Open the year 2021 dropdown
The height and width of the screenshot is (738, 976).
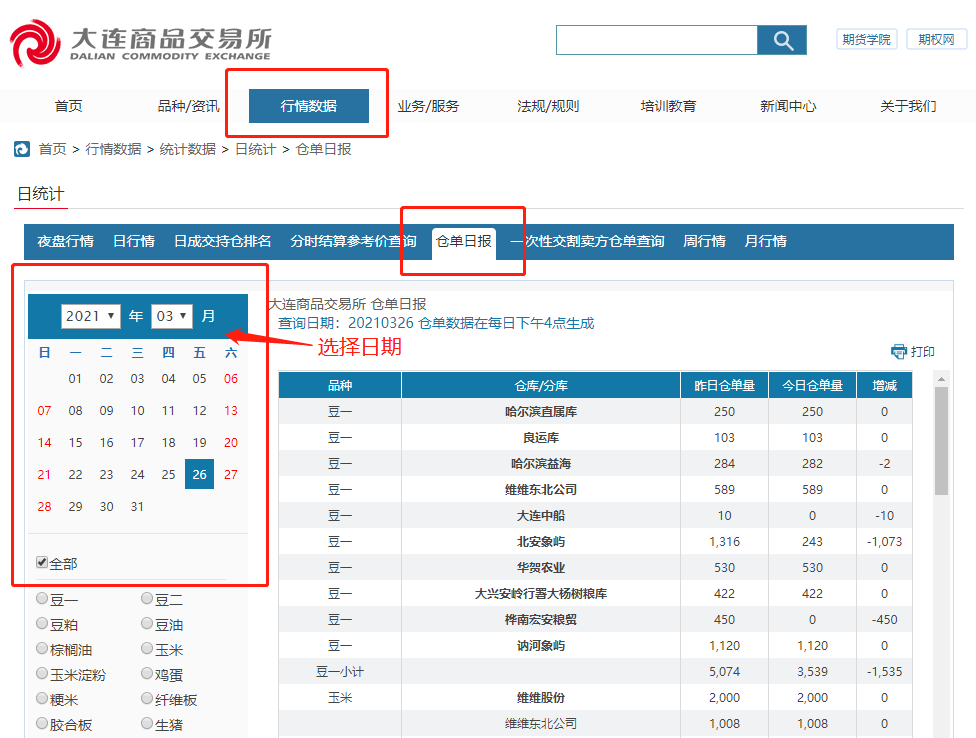coord(91,316)
